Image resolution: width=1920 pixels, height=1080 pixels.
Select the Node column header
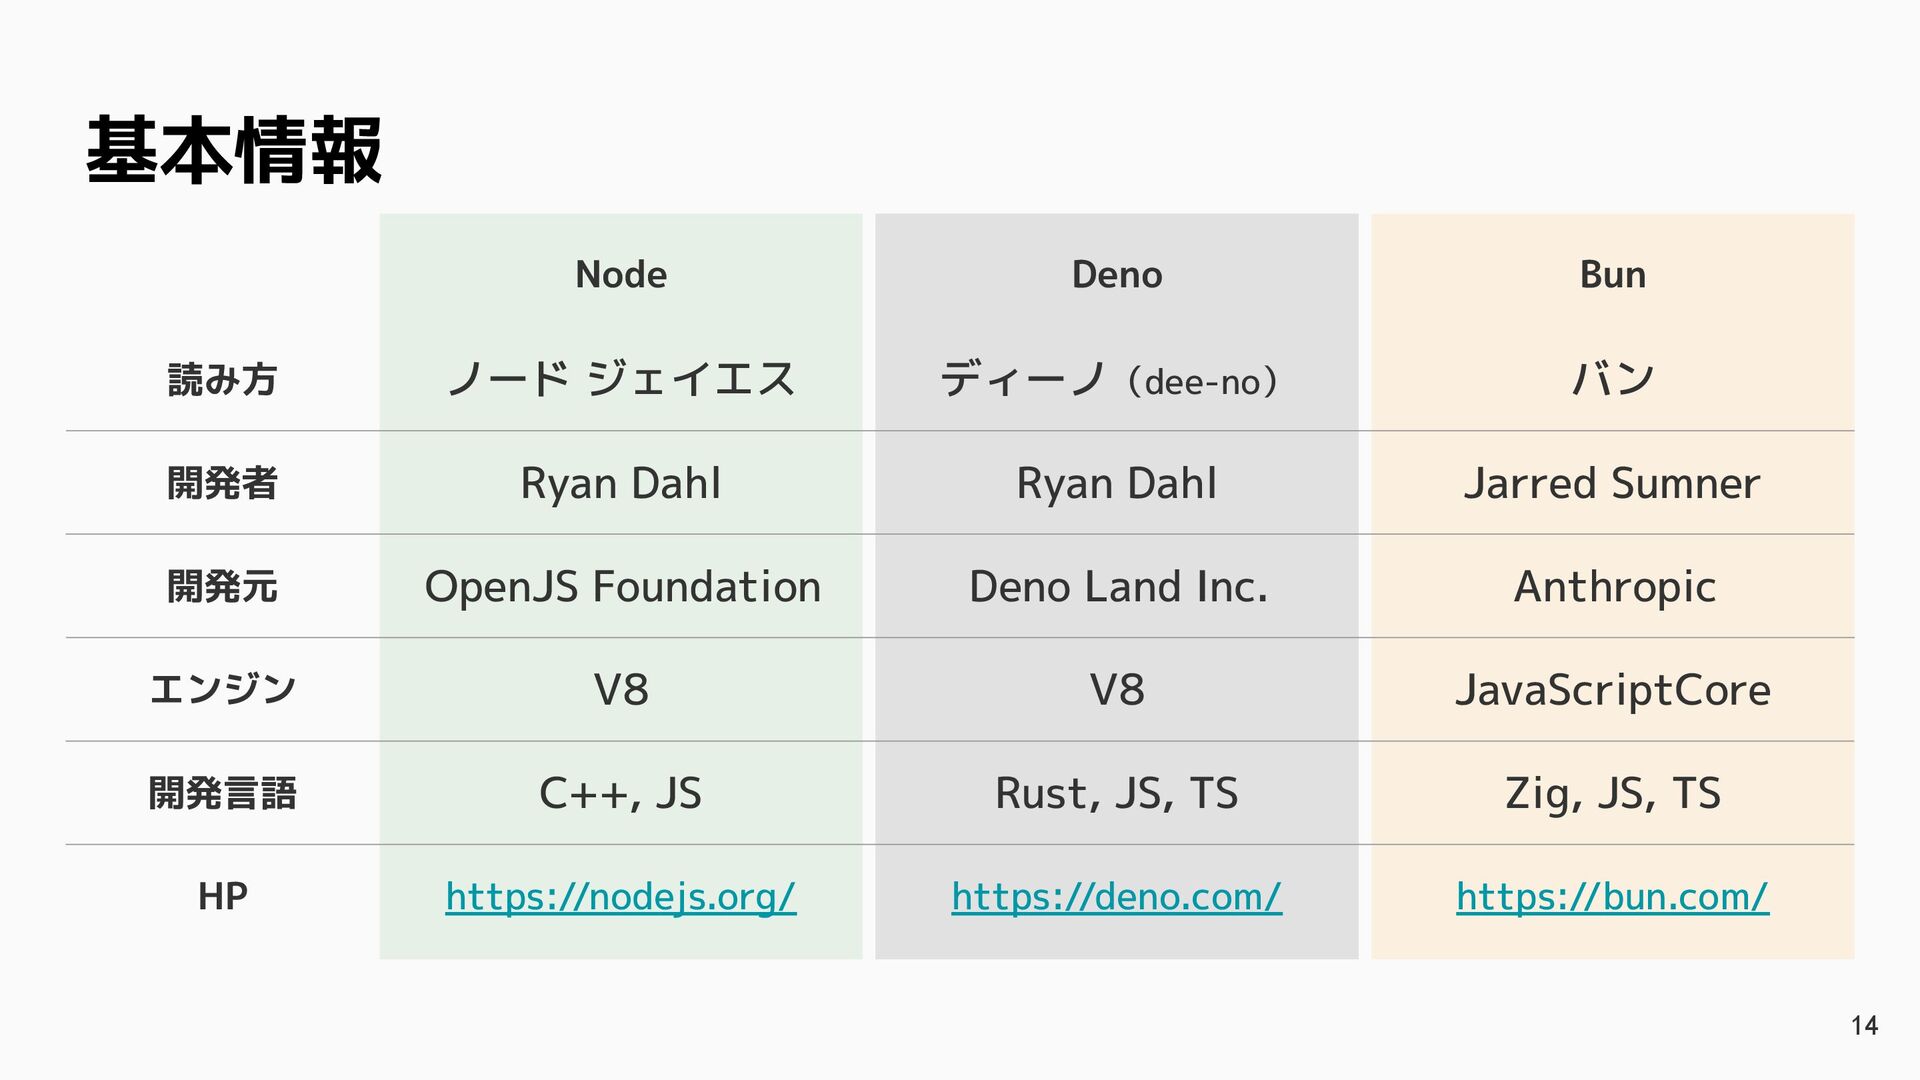[x=620, y=274]
